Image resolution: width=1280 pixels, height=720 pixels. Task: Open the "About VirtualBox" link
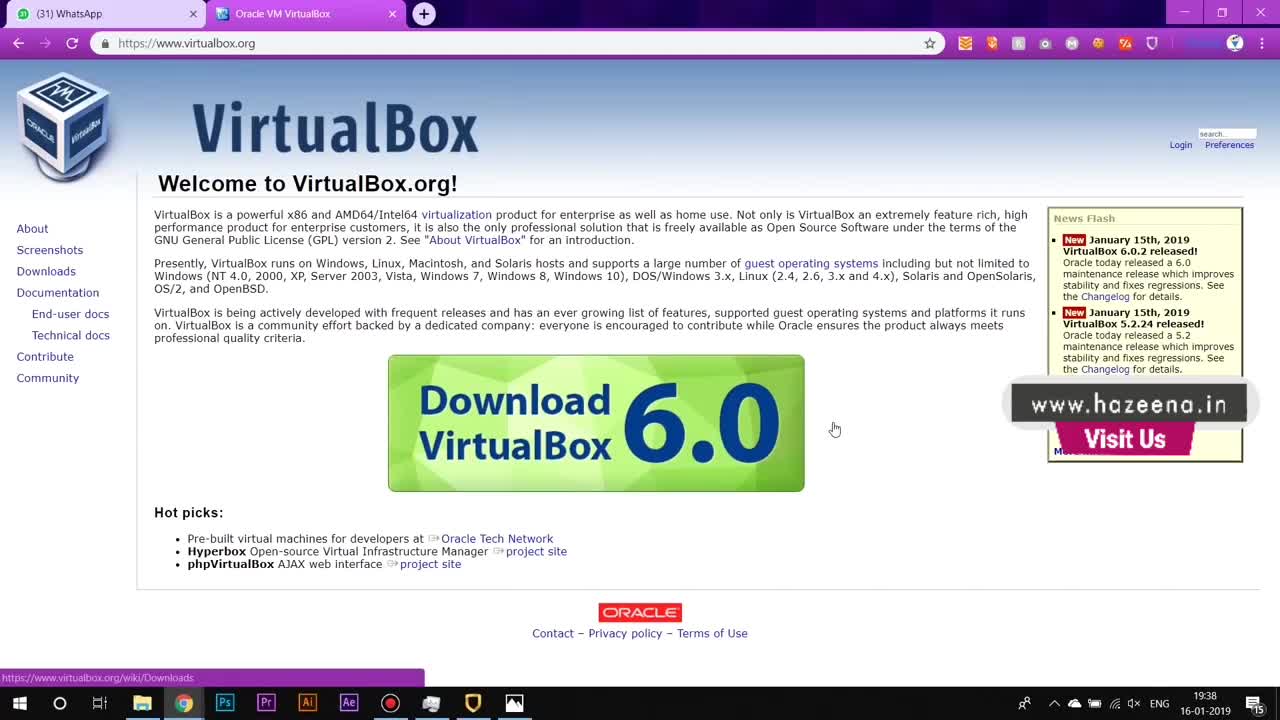pyautogui.click(x=475, y=240)
